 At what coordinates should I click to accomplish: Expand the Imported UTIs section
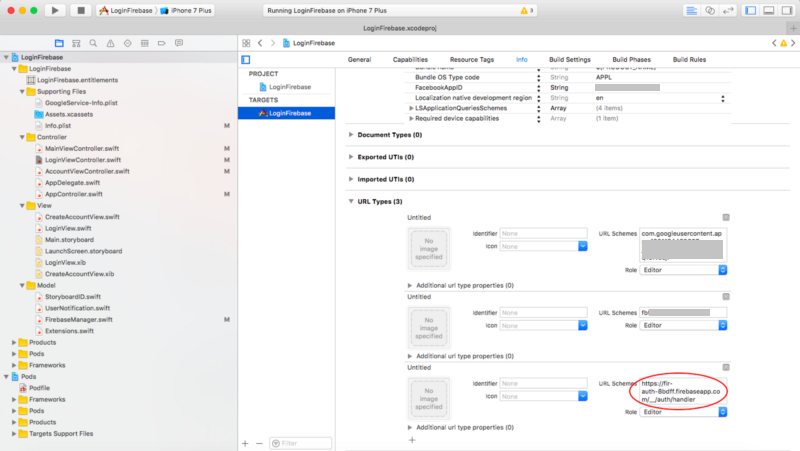pos(351,179)
